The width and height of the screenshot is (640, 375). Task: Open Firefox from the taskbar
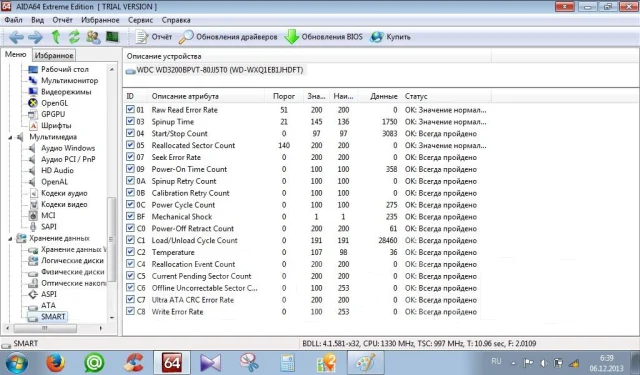56,362
